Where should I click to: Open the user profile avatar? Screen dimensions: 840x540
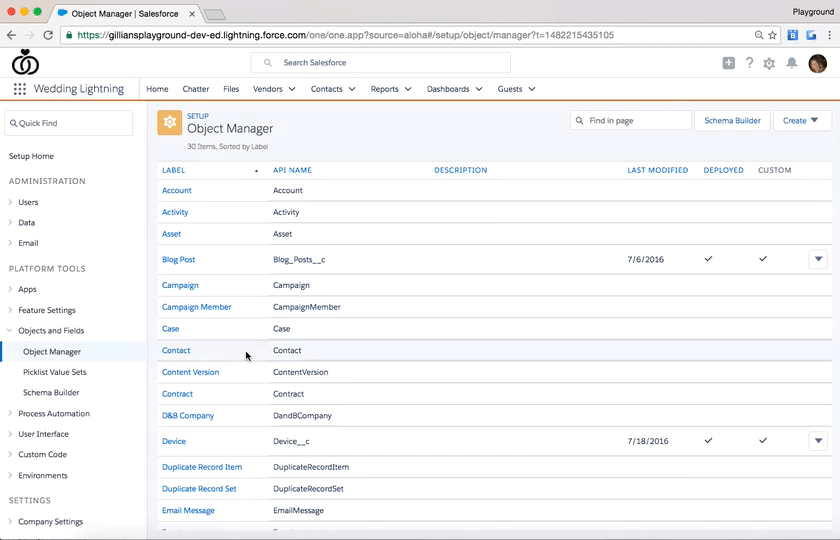(818, 63)
